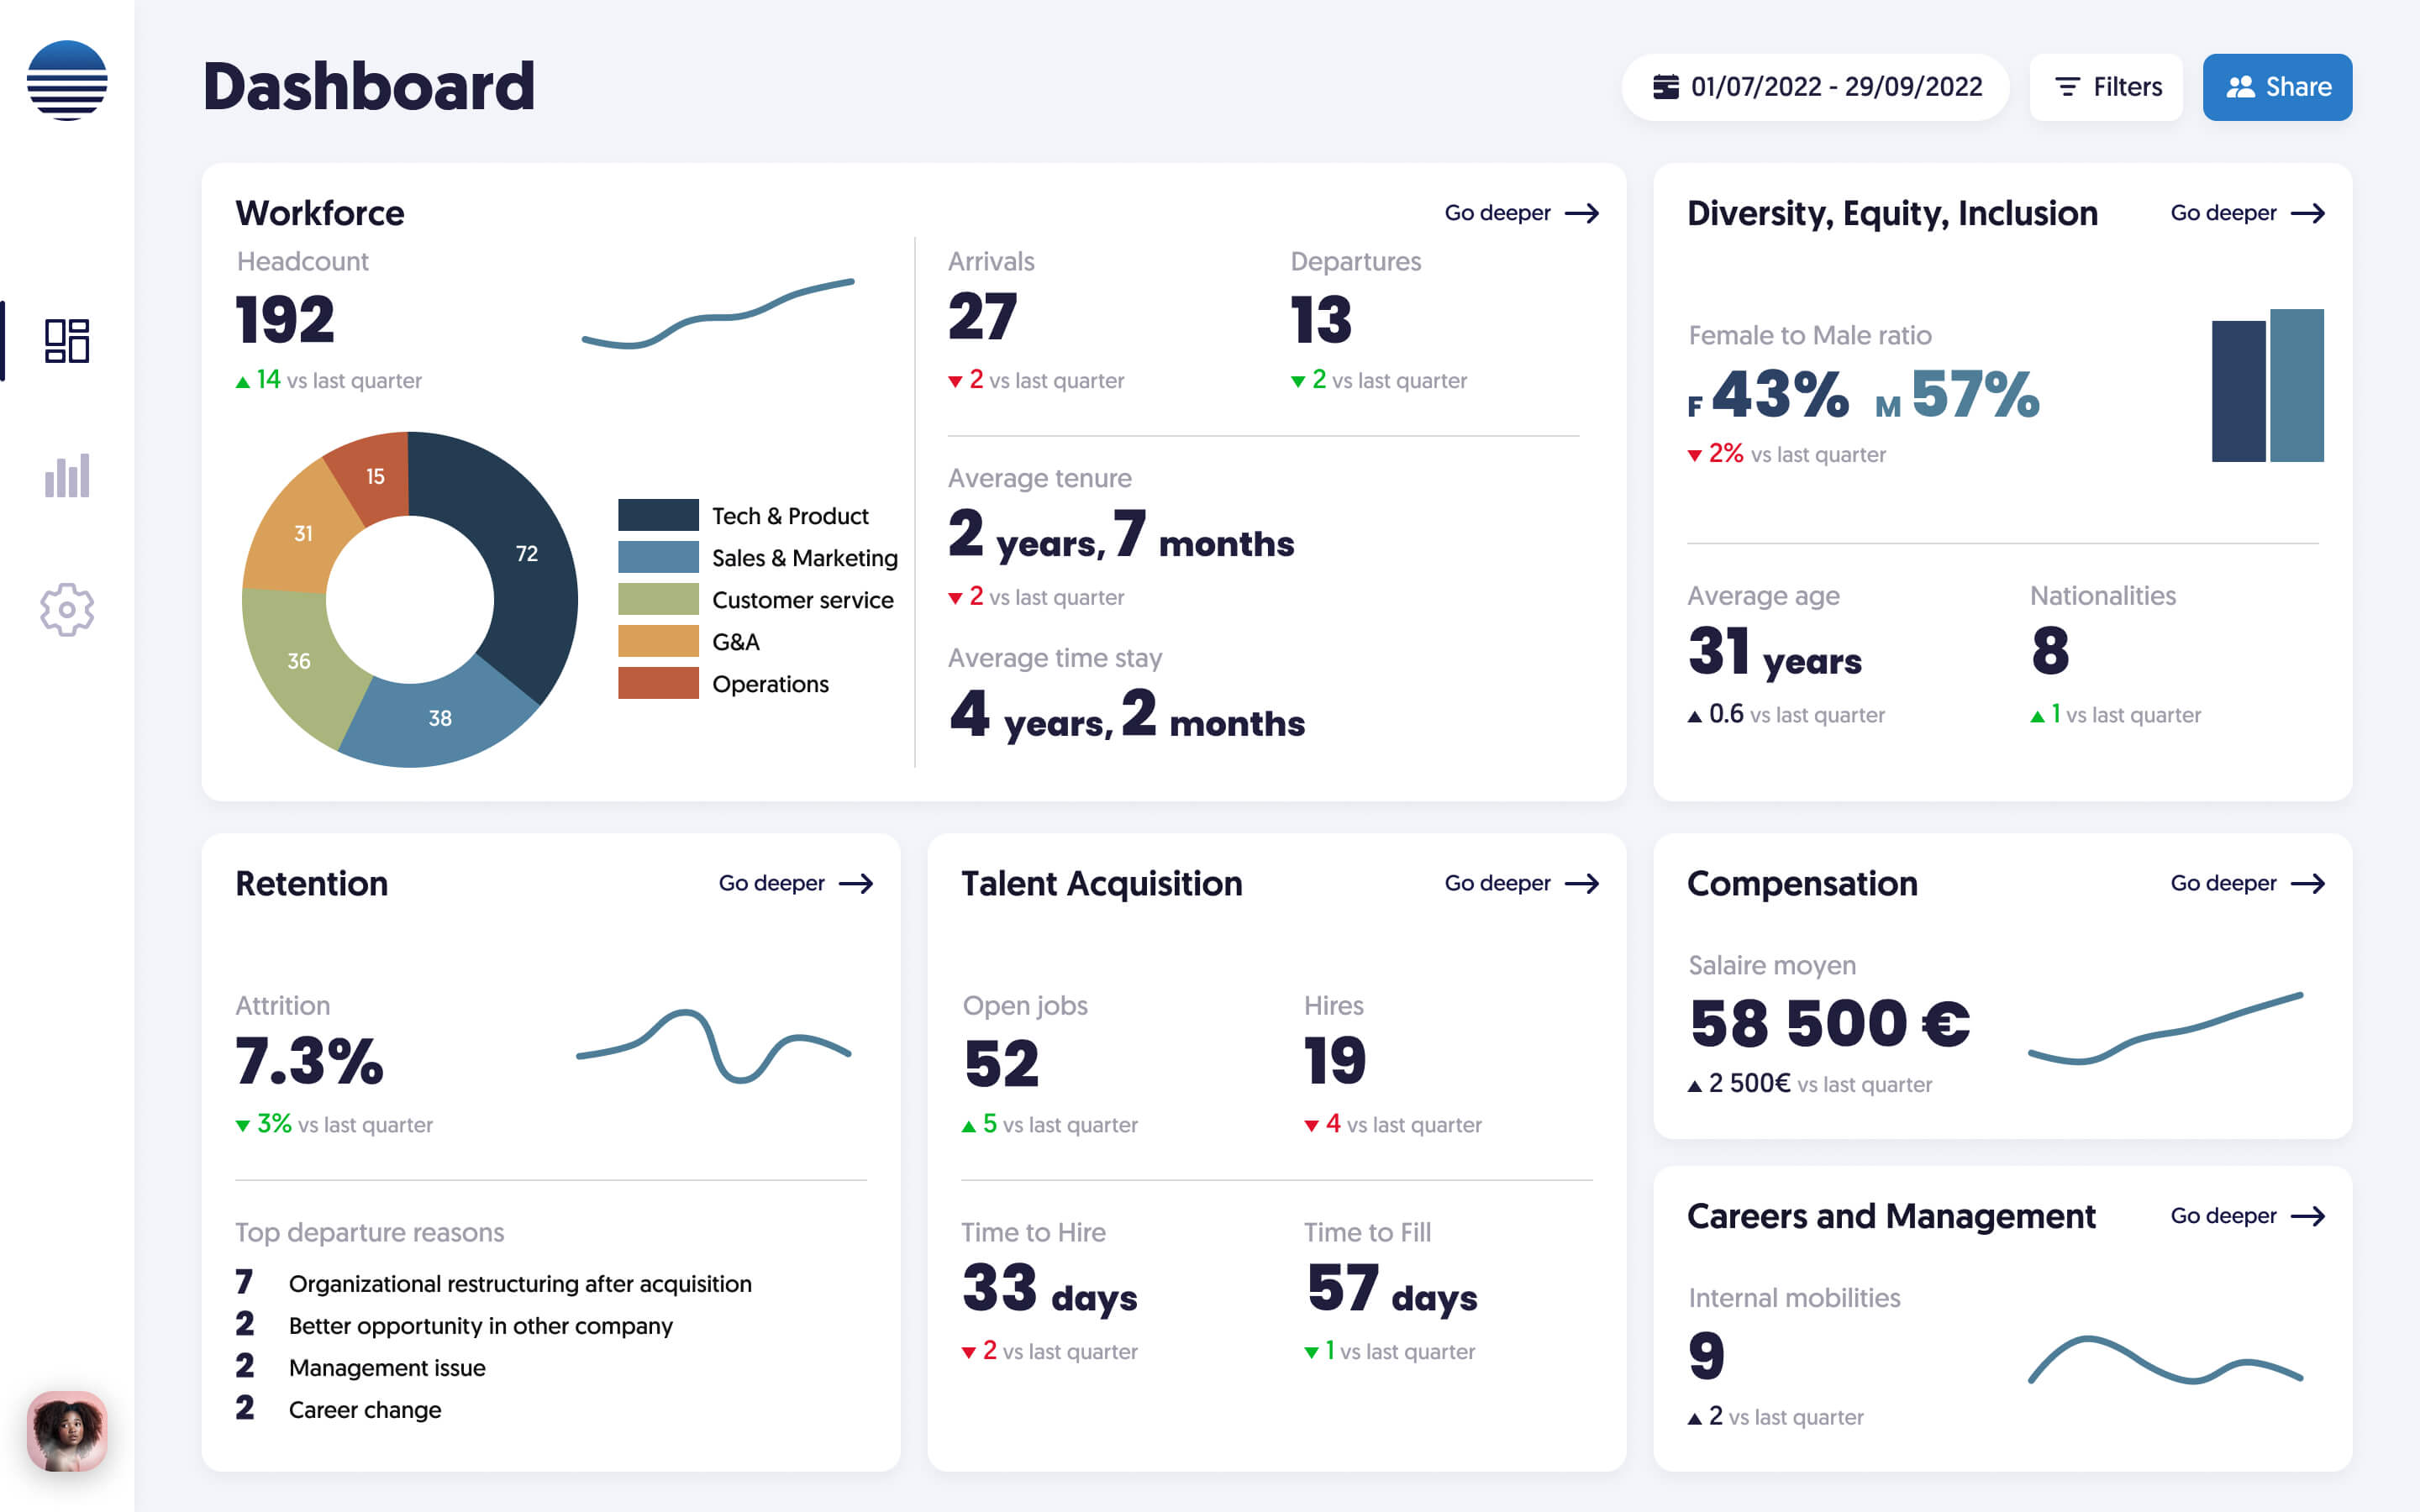Open the bar chart analytics icon
This screenshot has height=1512, width=2420.
(x=67, y=476)
